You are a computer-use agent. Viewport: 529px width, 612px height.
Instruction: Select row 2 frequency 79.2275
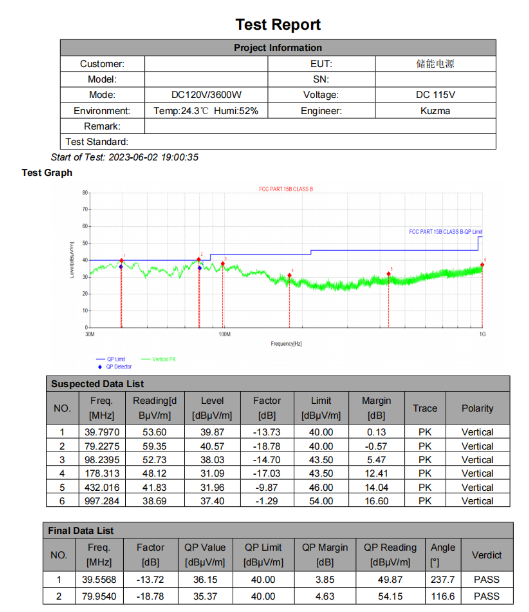point(102,446)
